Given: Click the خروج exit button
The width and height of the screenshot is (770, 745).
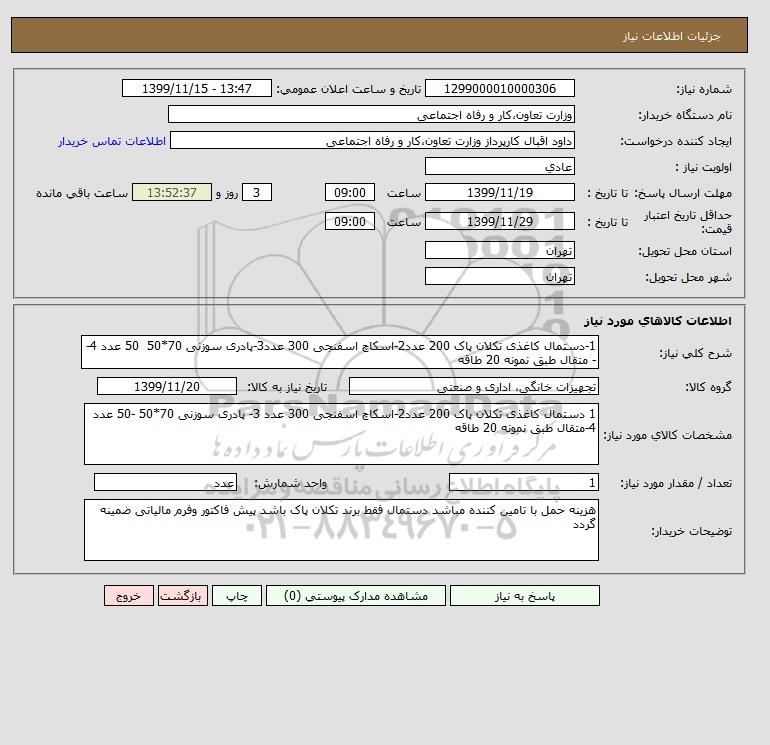Looking at the screenshot, I should click(x=129, y=596).
